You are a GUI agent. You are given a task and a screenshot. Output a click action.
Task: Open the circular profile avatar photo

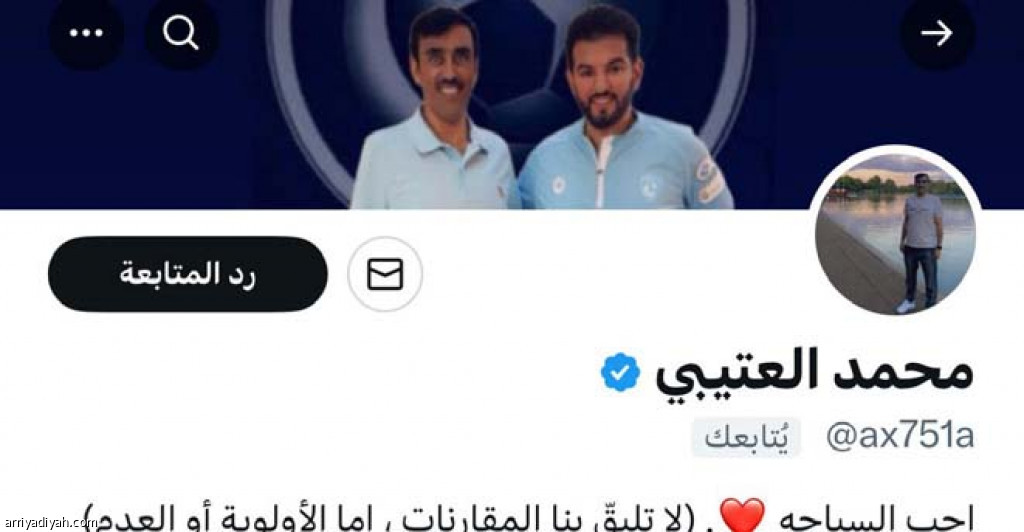pos(895,234)
